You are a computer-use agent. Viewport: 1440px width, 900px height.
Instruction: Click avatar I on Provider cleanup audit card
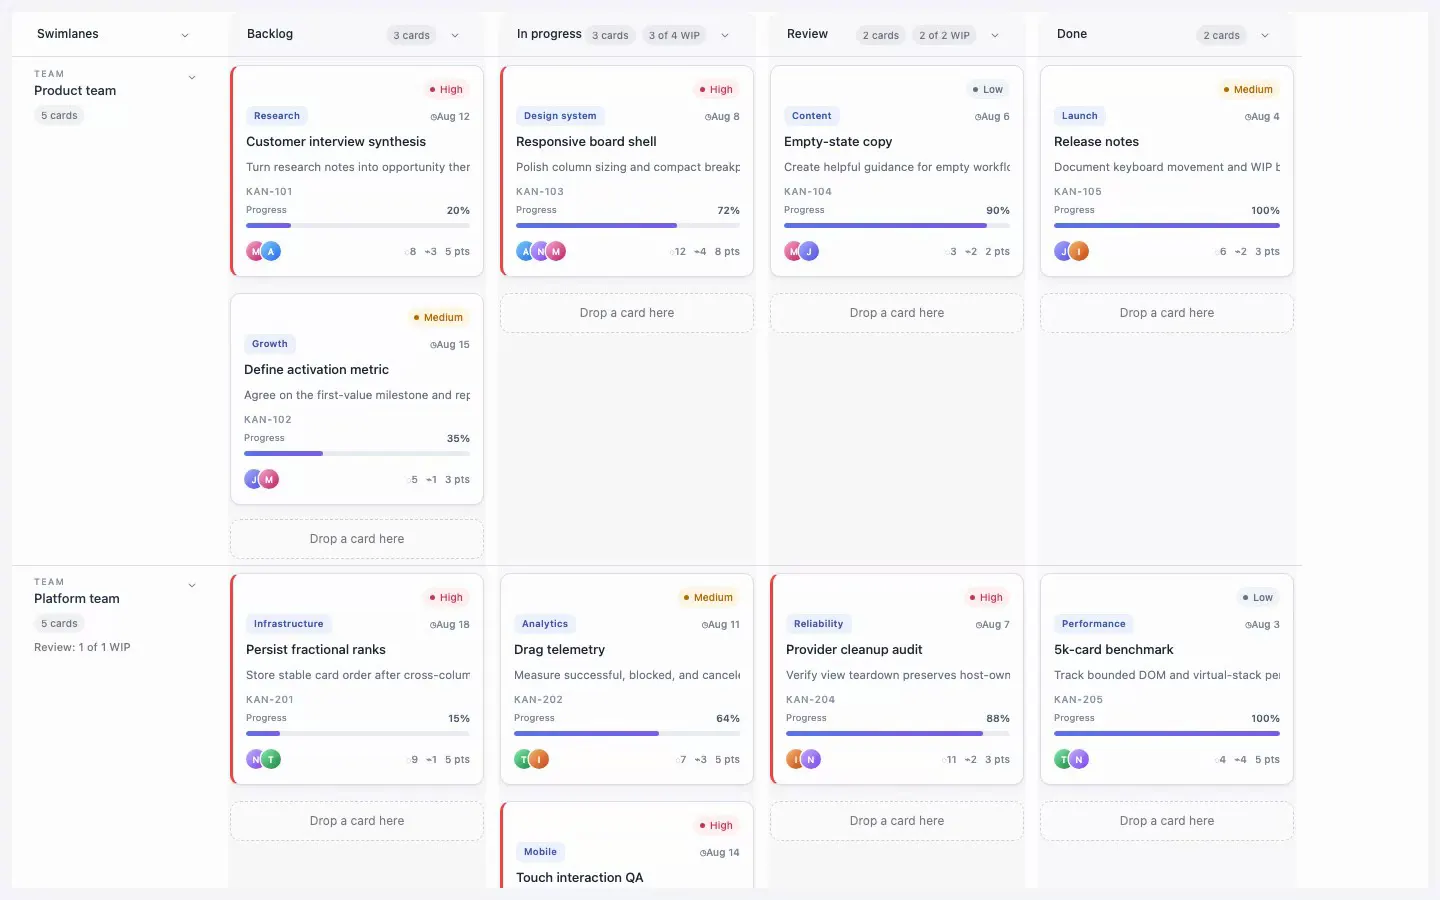click(x=796, y=760)
